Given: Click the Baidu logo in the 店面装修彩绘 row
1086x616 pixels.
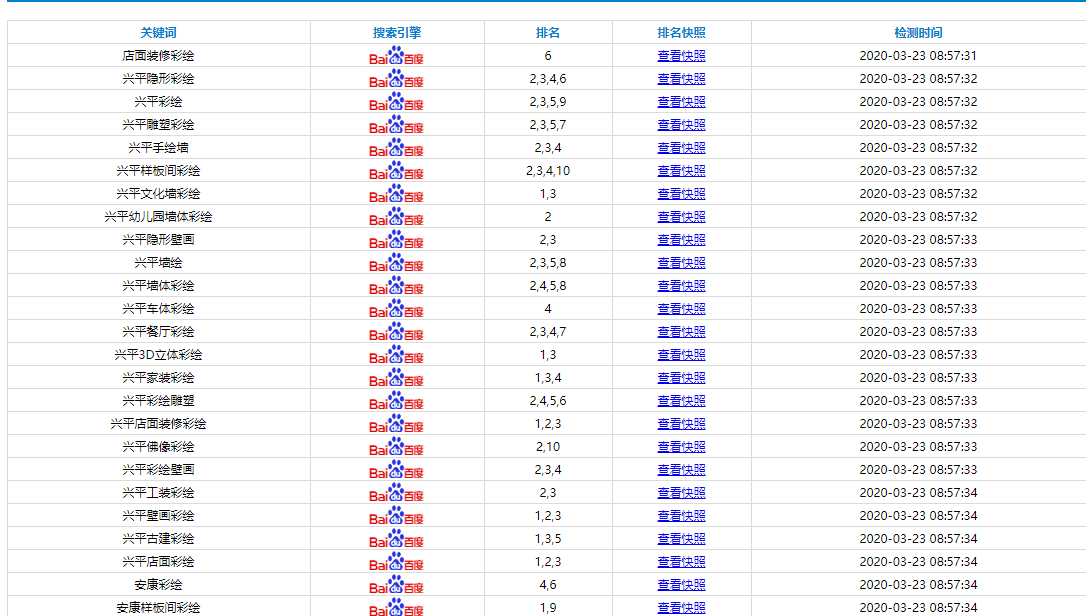Looking at the screenshot, I should [396, 55].
